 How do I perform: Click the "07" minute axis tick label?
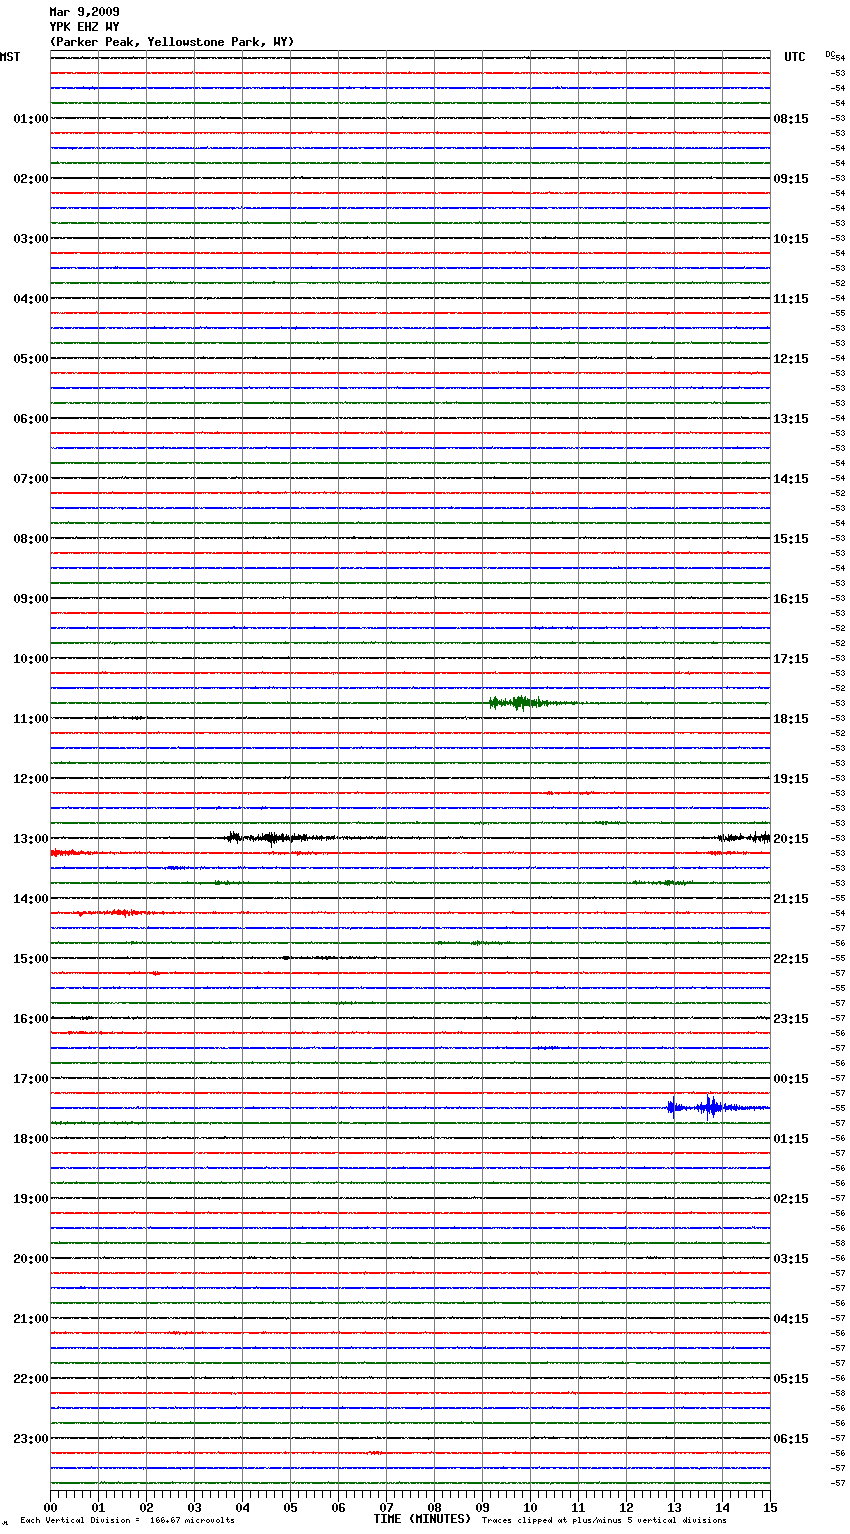(386, 1508)
